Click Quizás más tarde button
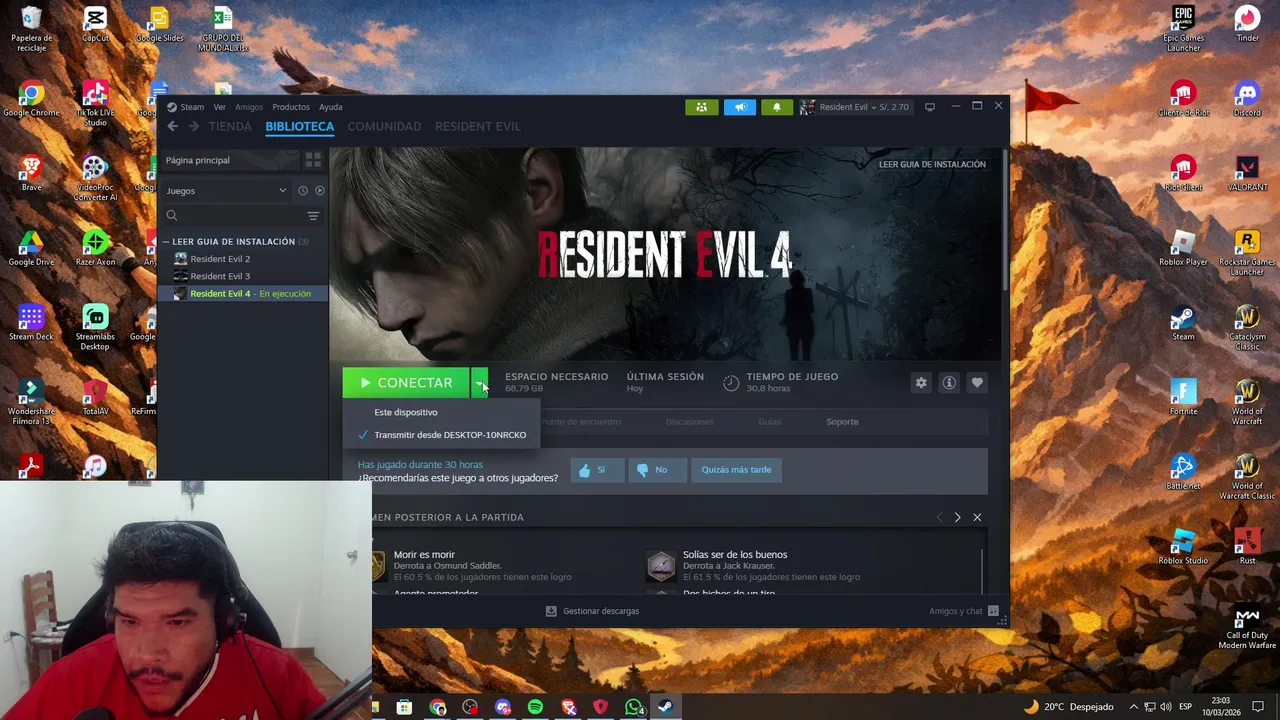The height and width of the screenshot is (720, 1280). (736, 470)
